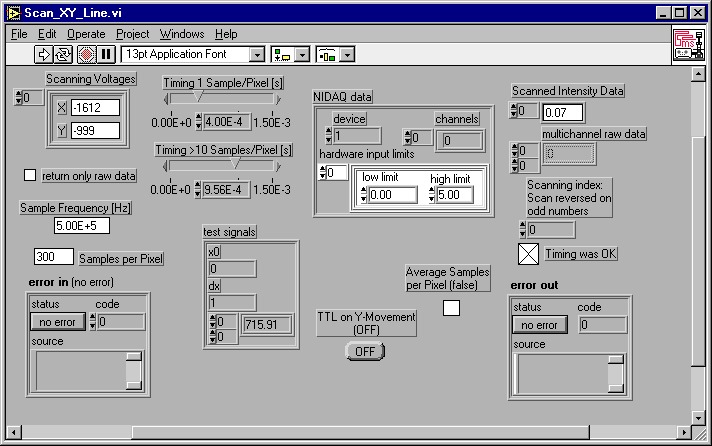The width and height of the screenshot is (712, 446).
Task: Open the Project menu
Action: point(133,33)
